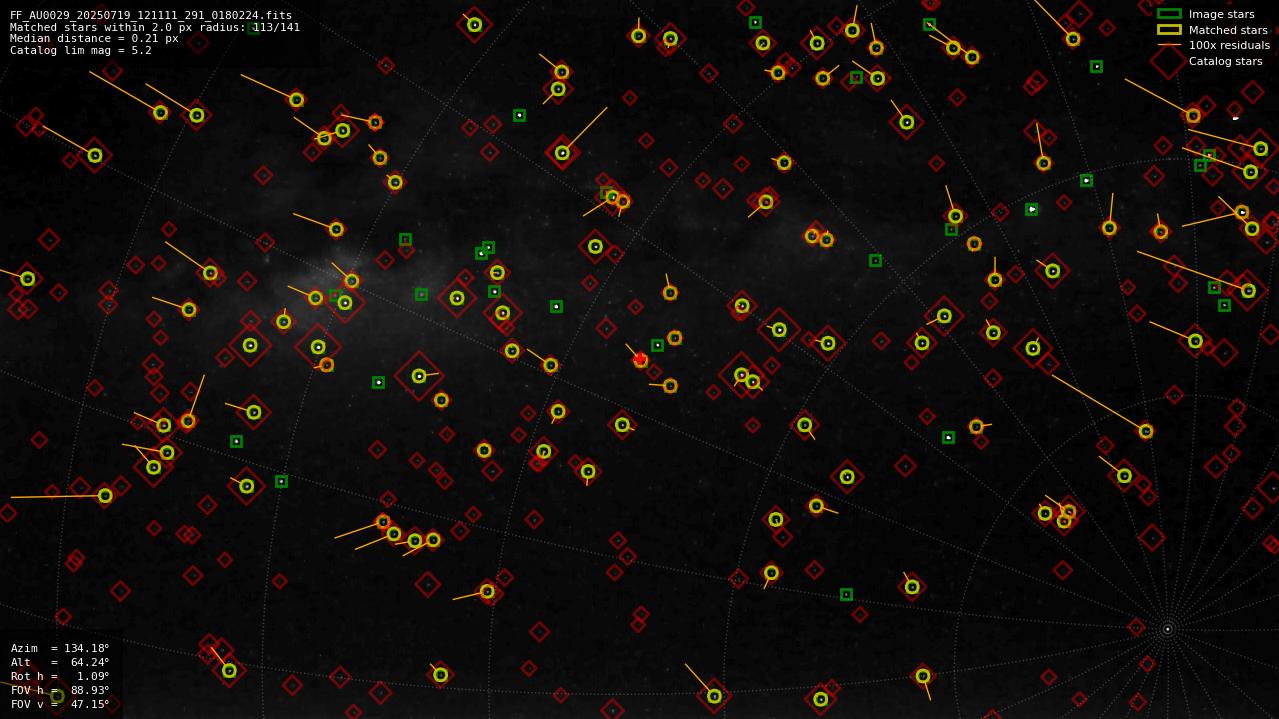
Task: Click the 'Alt = 64.24°' readout
Action: coord(60,662)
